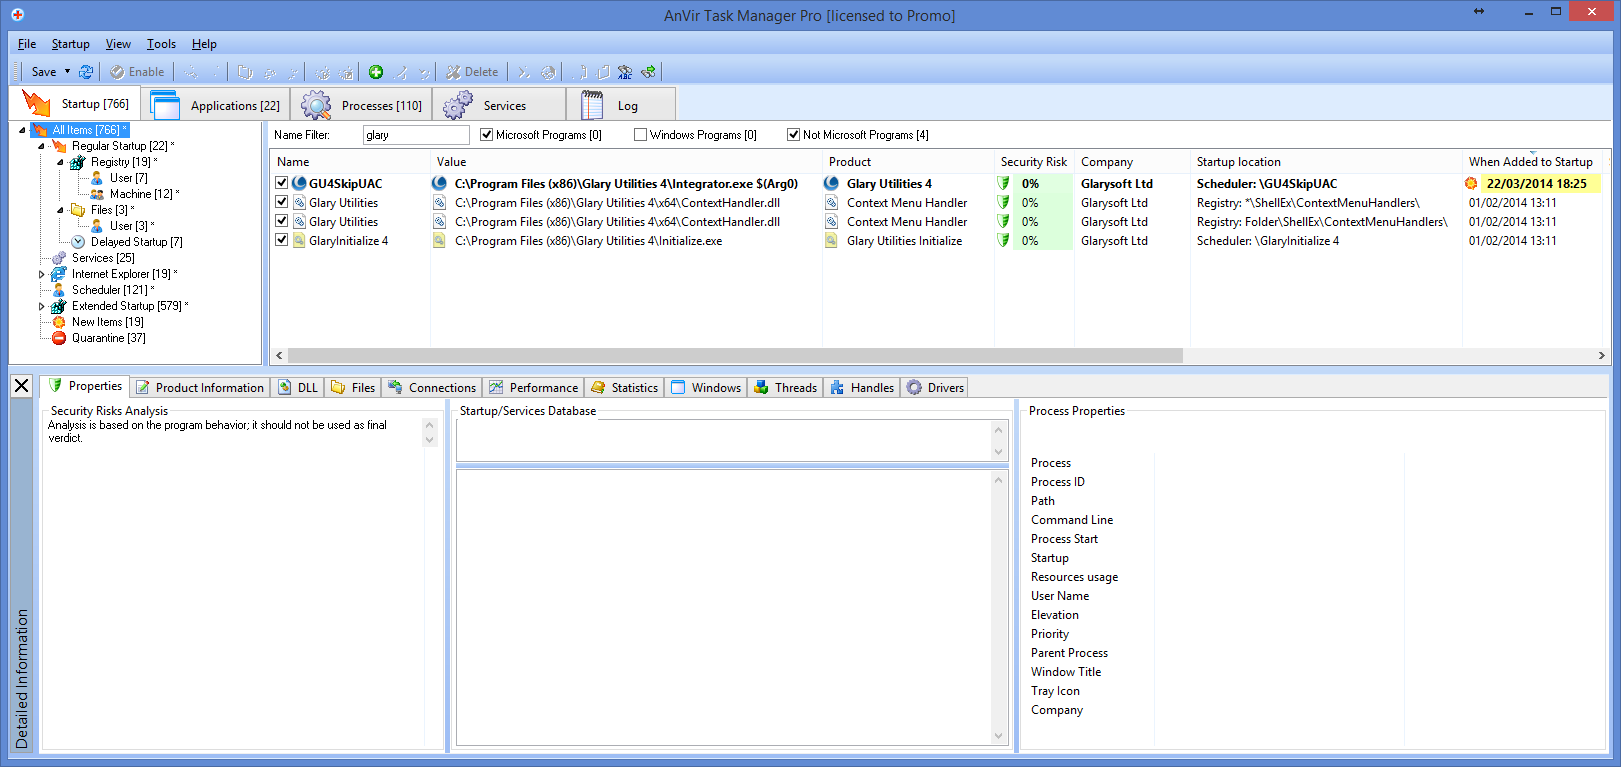Click the Services [25] gear icon in tree
Screen dimensions: 1621x767
click(x=59, y=258)
